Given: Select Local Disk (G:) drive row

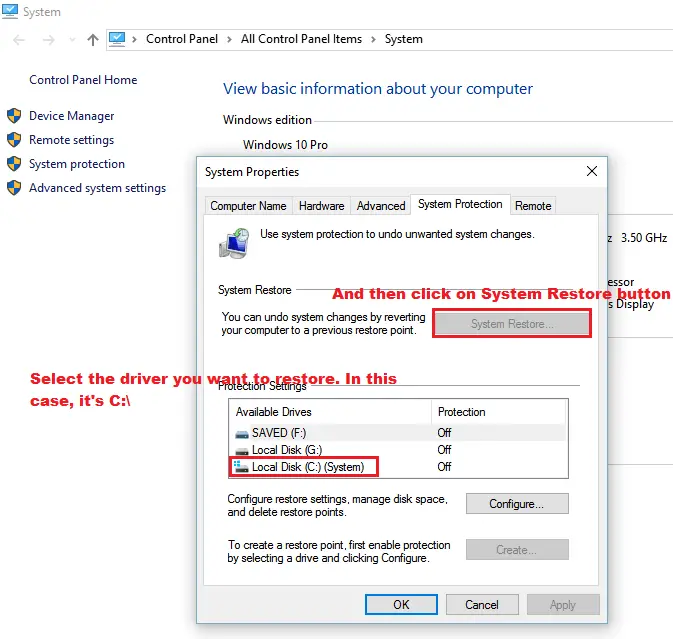Looking at the screenshot, I should [398, 450].
